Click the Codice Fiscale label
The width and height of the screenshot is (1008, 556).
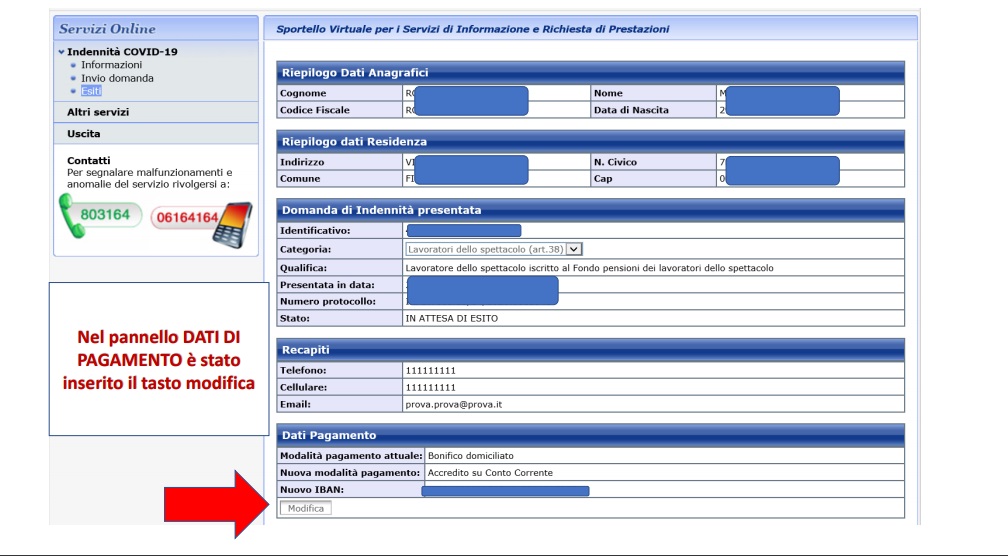314,110
